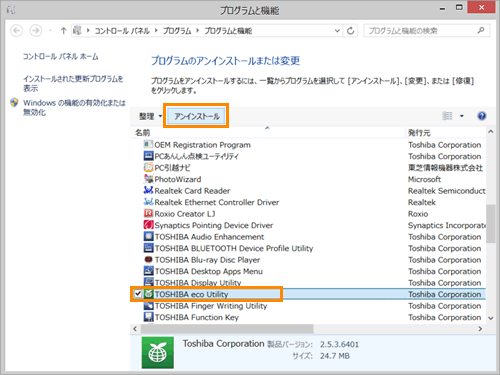Open Windows の機能の有効化または無効化 link
Viewport: 500px width, 375px height.
(x=74, y=107)
